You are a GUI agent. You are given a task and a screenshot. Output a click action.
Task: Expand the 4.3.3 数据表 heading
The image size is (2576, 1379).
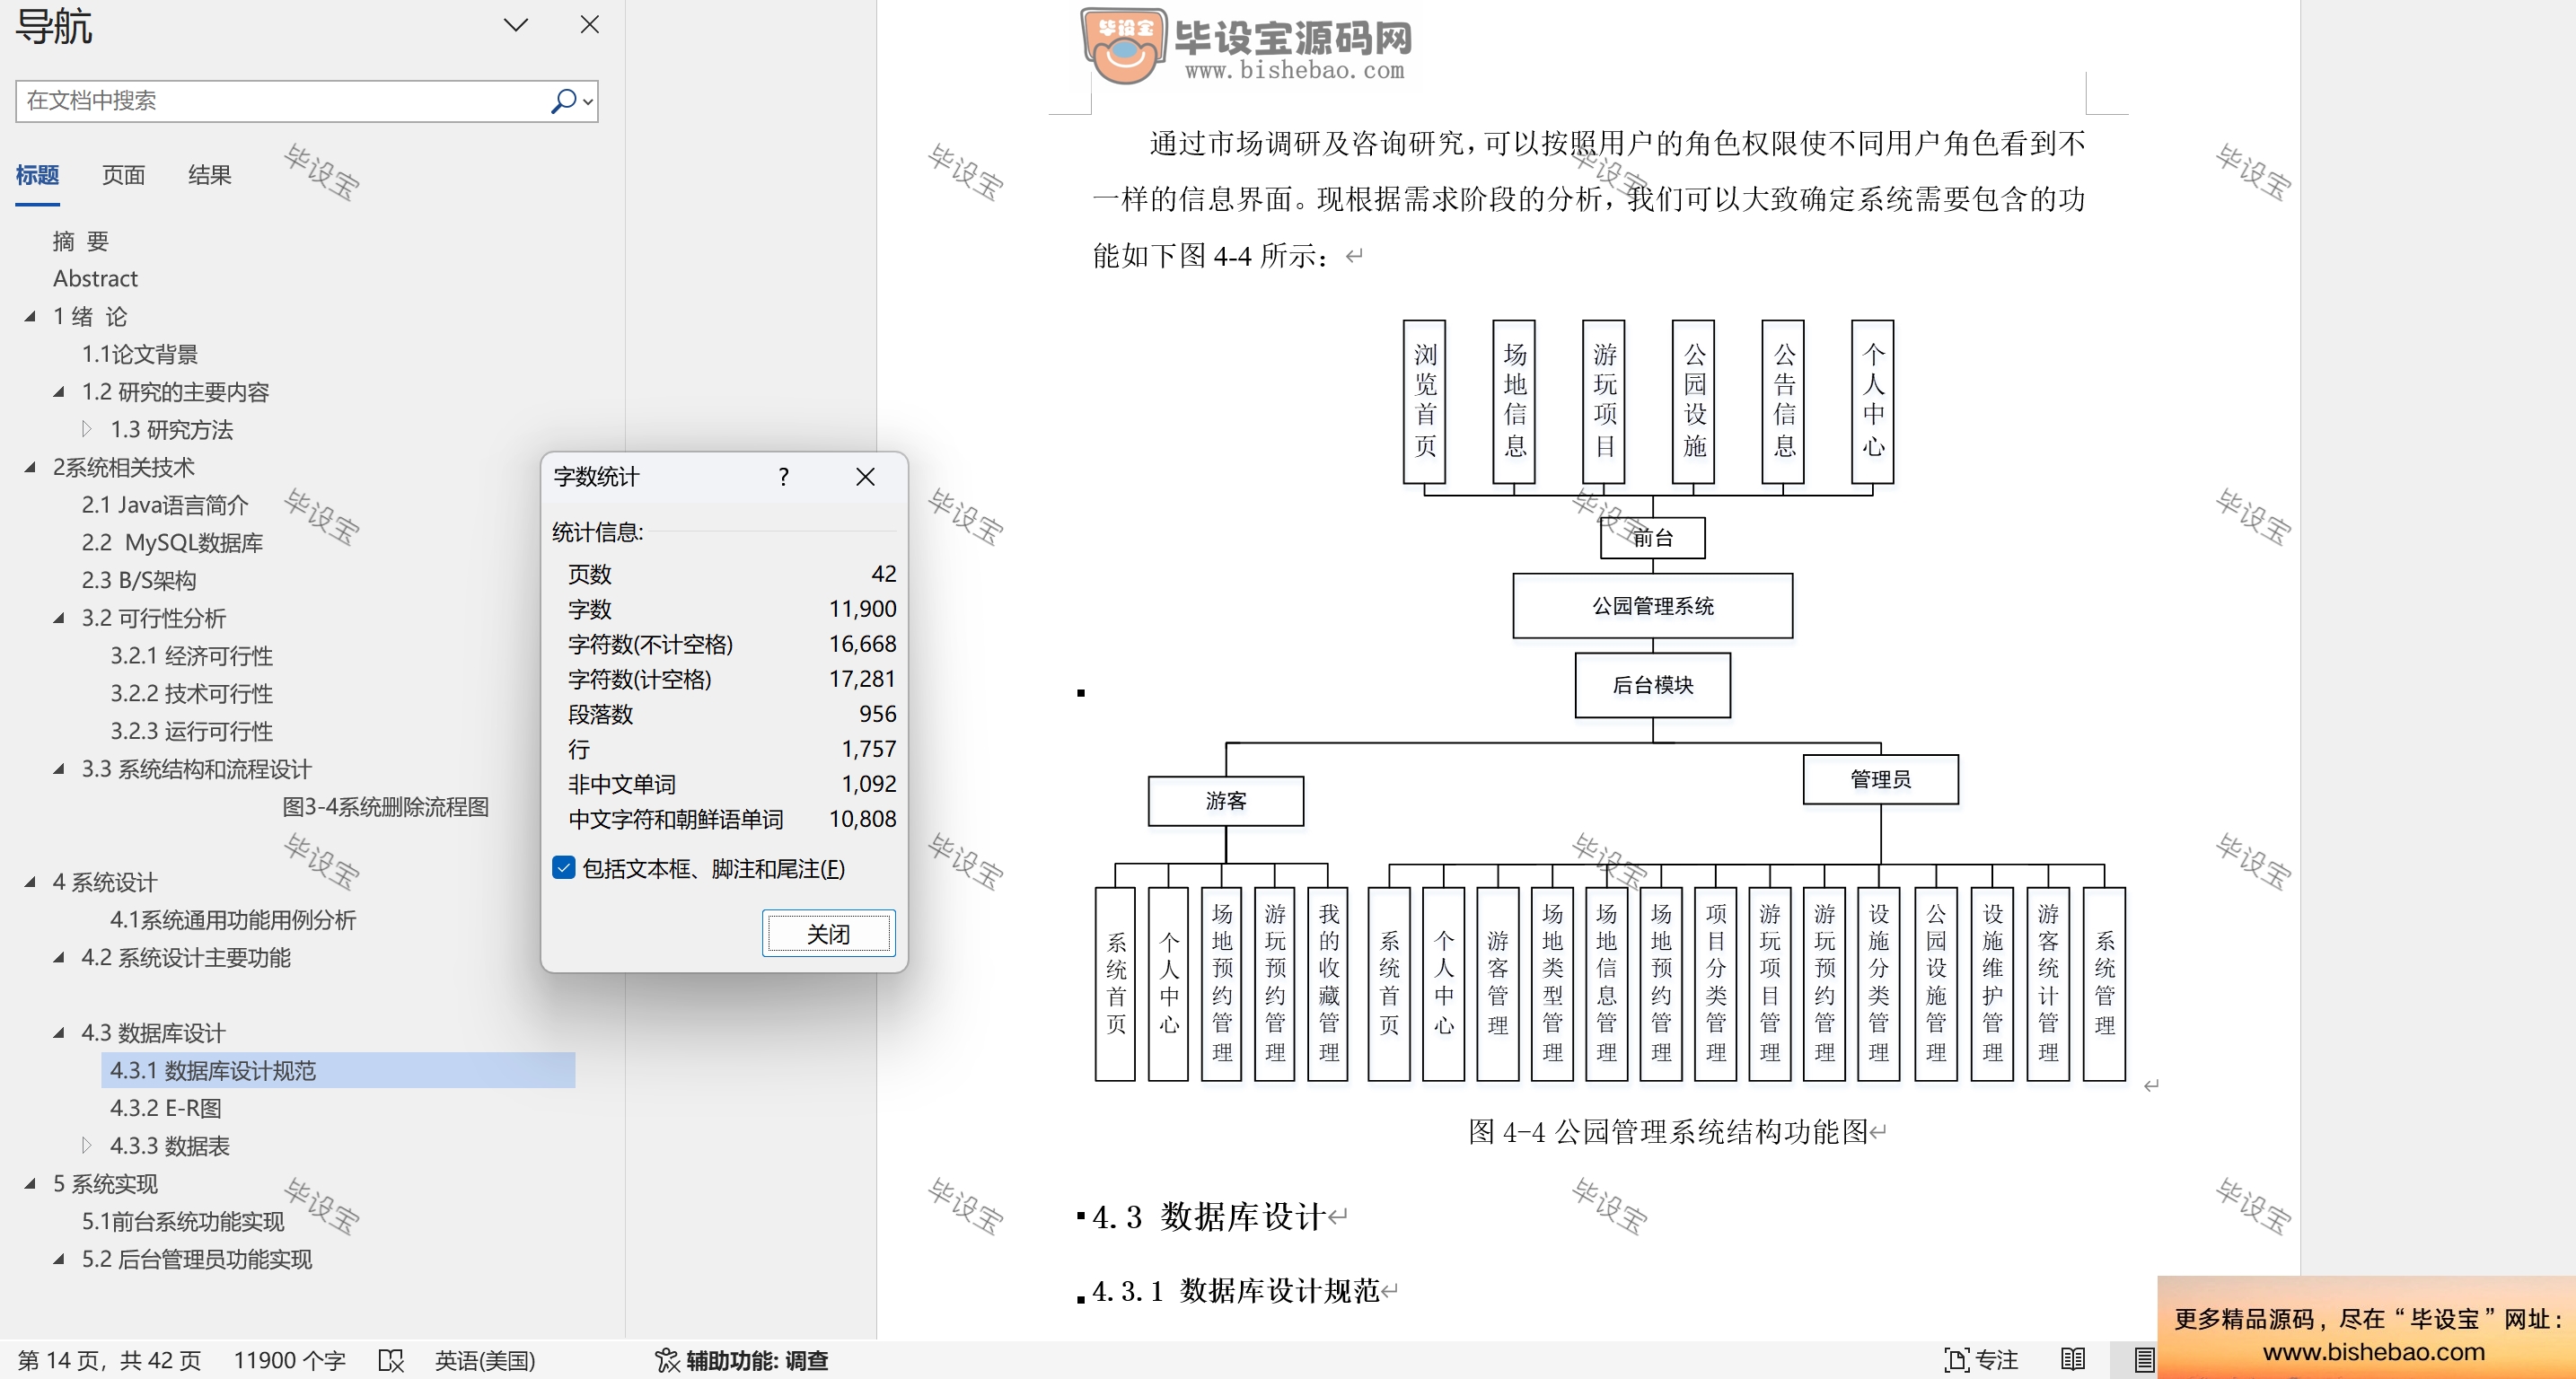87,1145
